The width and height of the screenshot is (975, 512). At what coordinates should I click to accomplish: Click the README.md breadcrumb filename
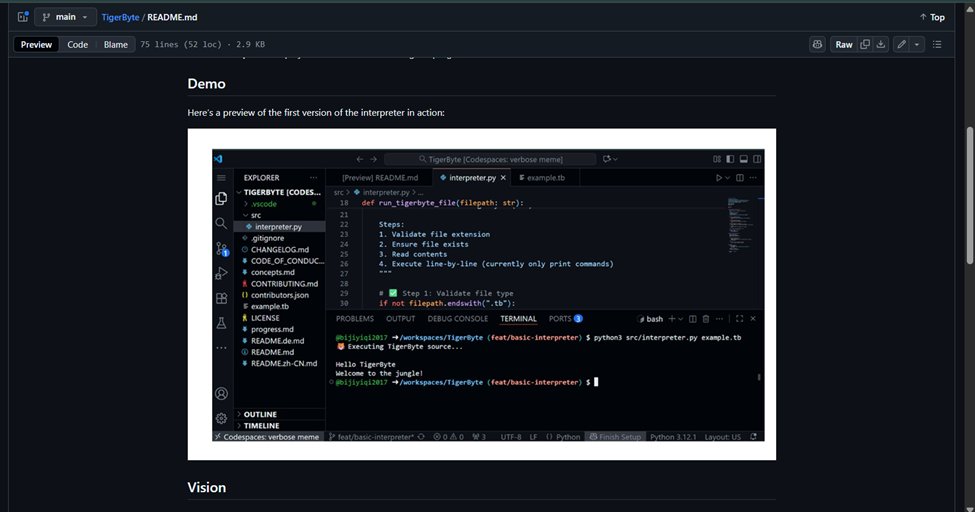[172, 17]
